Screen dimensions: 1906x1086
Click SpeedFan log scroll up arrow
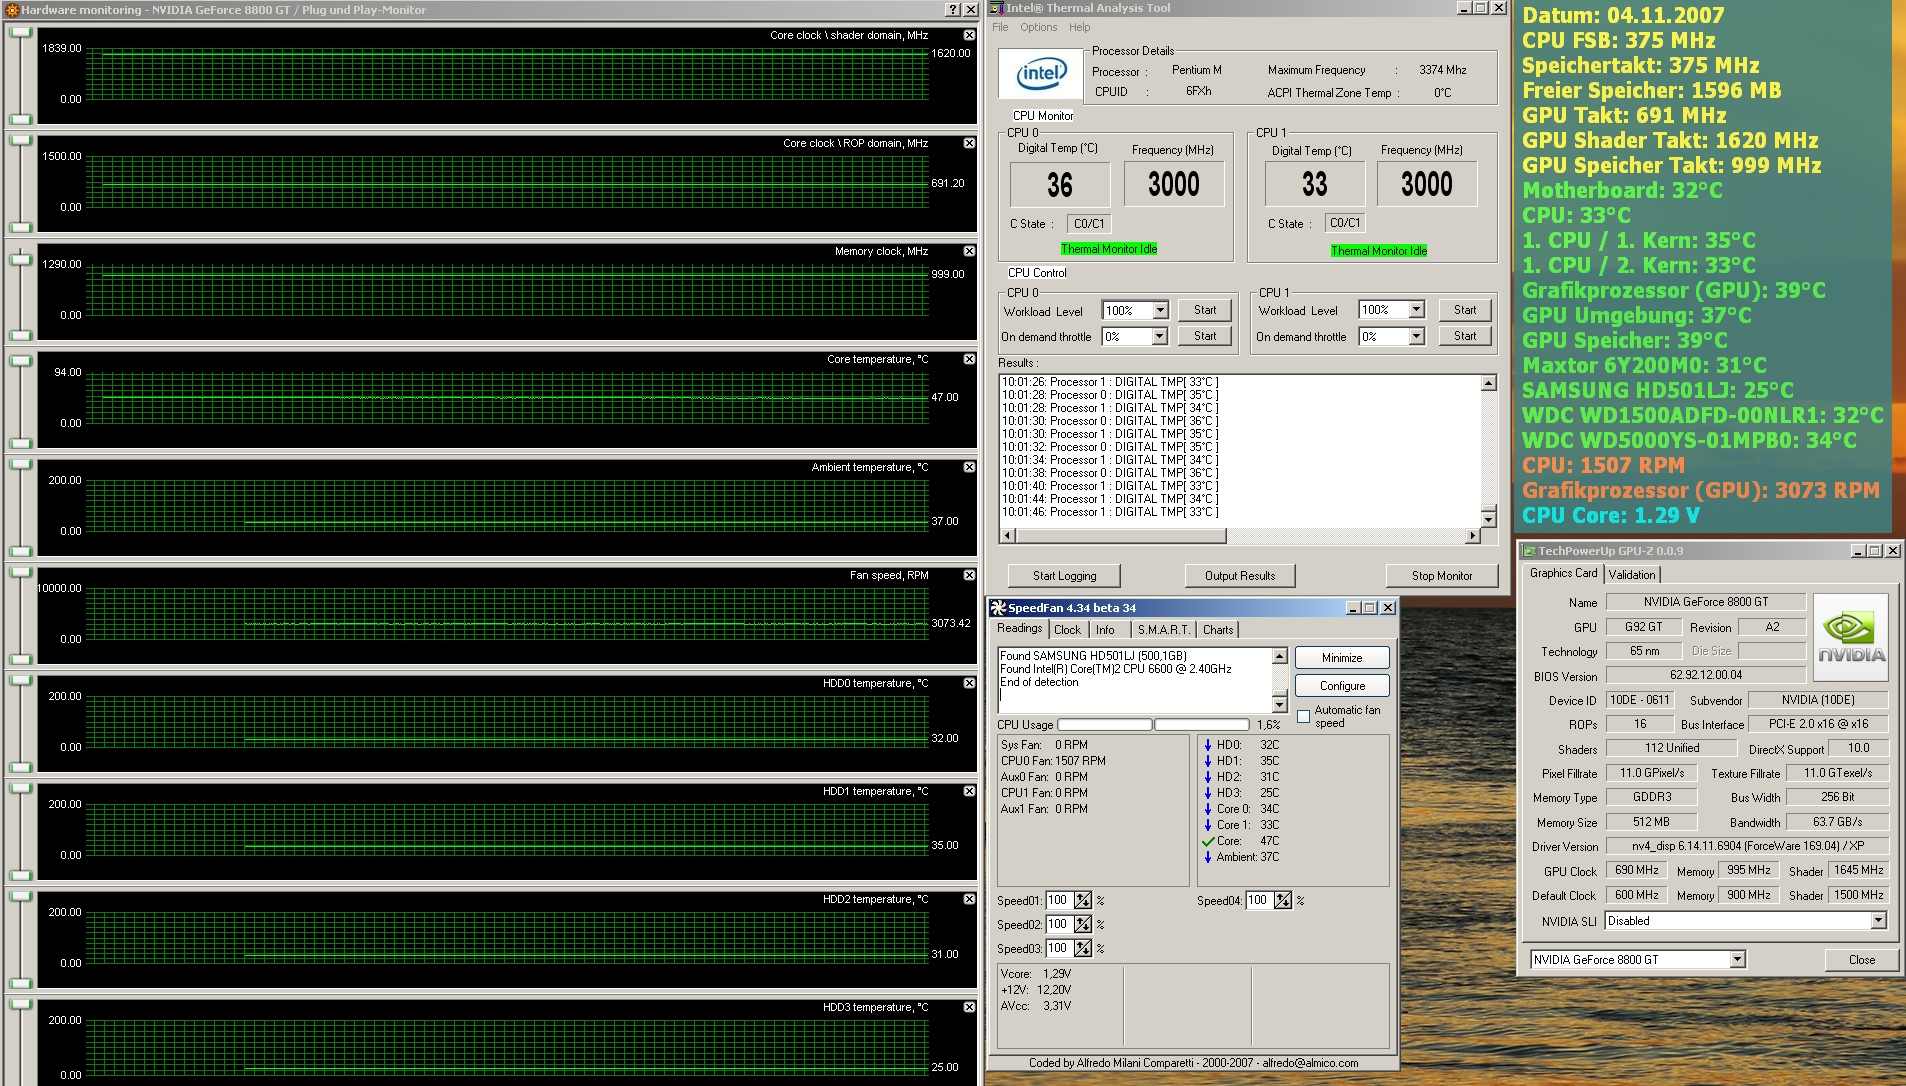tap(1279, 656)
